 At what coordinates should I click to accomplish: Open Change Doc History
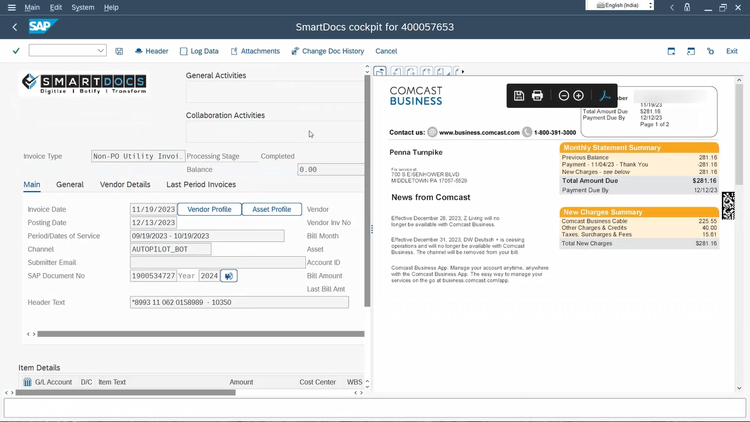coord(328,51)
